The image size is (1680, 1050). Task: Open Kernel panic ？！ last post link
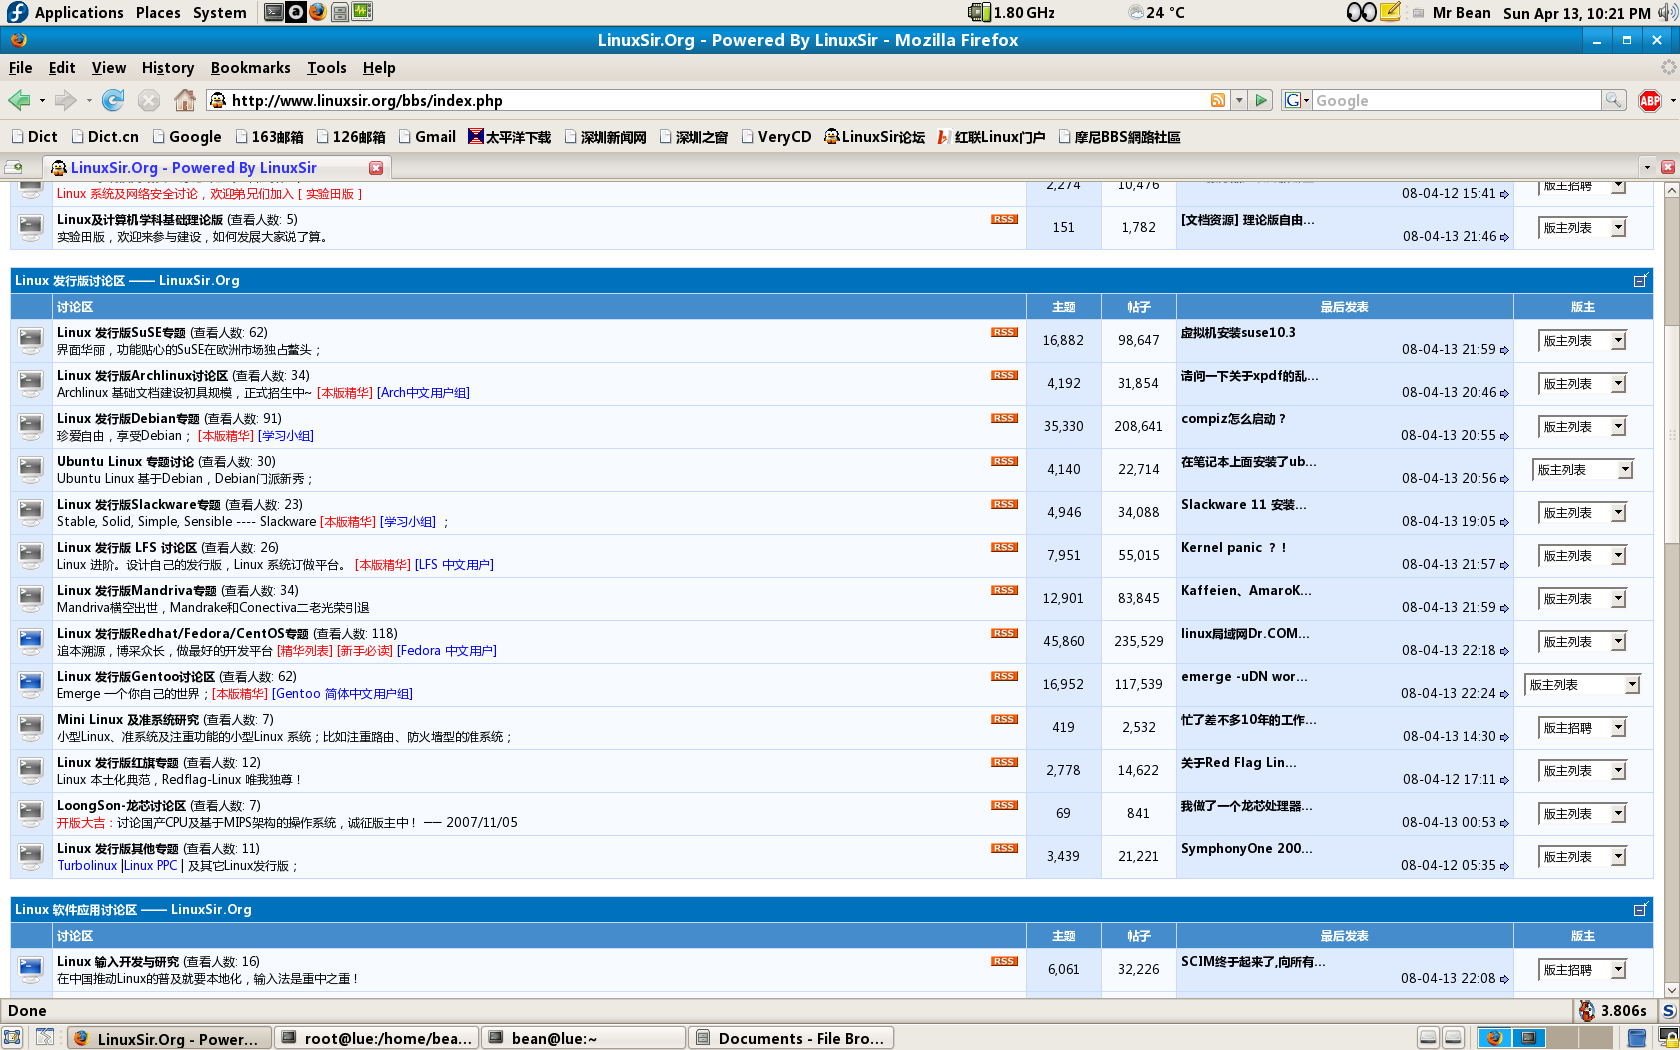[1233, 548]
